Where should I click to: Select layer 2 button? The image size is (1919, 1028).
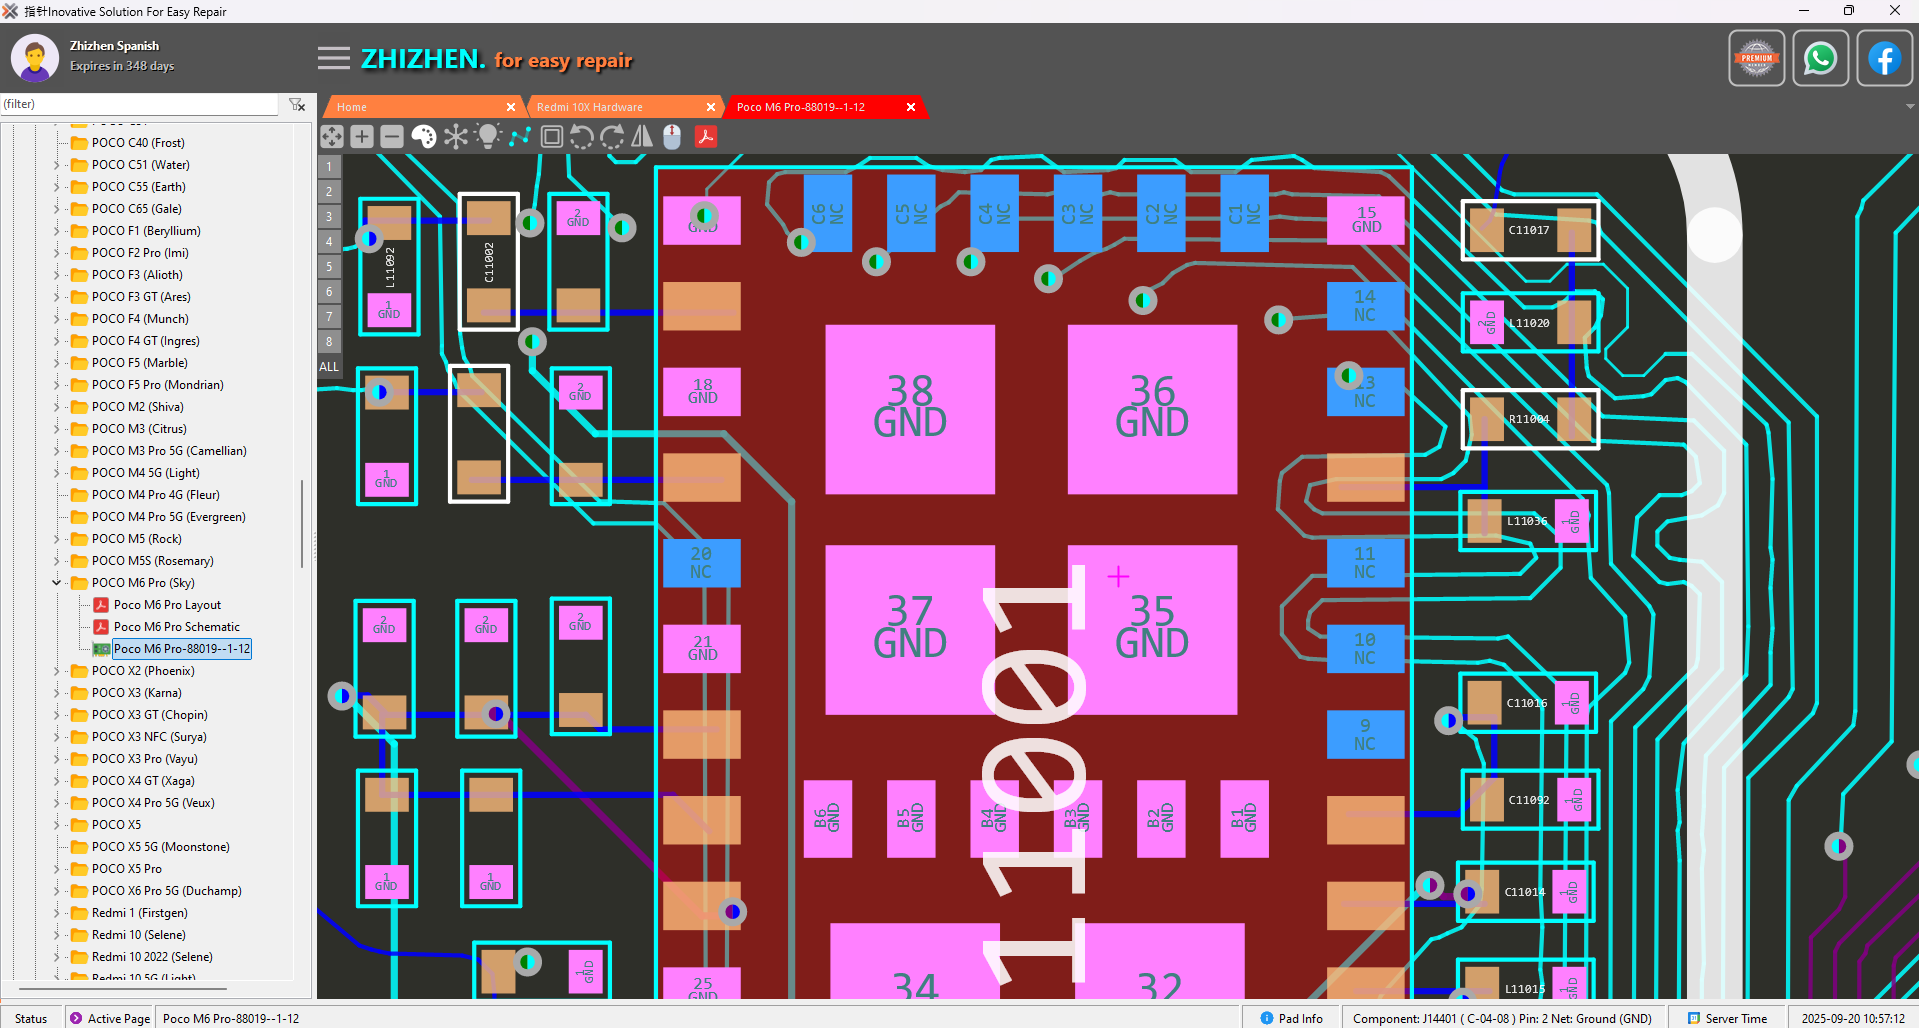coord(329,191)
